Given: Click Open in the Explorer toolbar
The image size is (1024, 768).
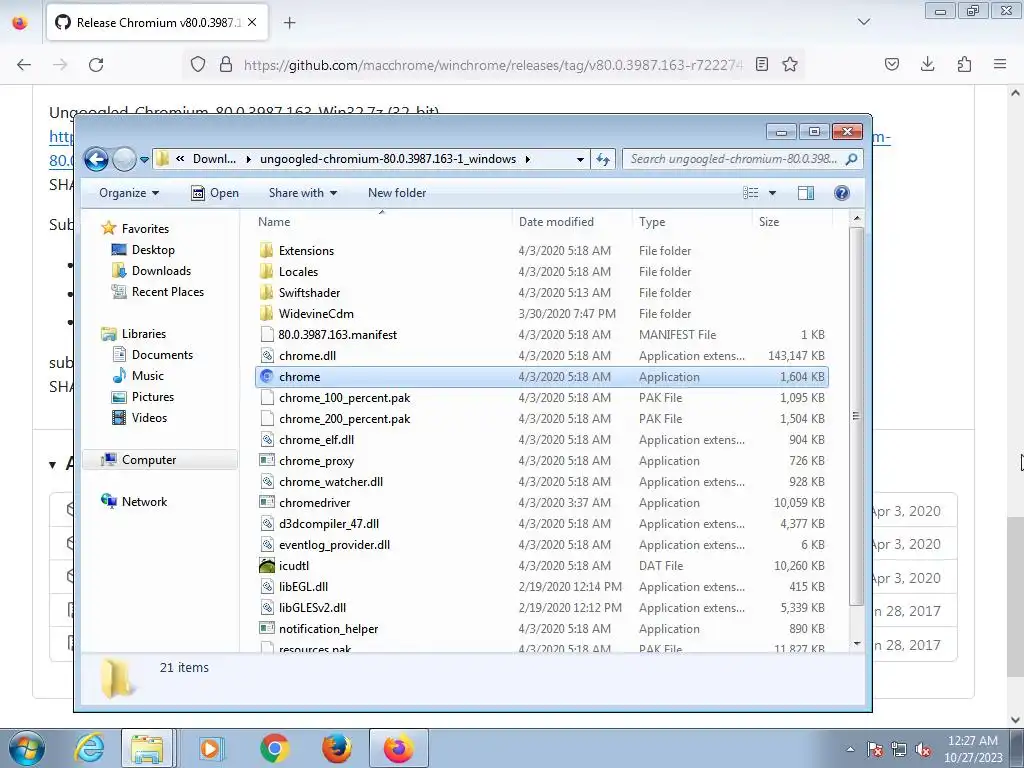Looking at the screenshot, I should tap(215, 193).
